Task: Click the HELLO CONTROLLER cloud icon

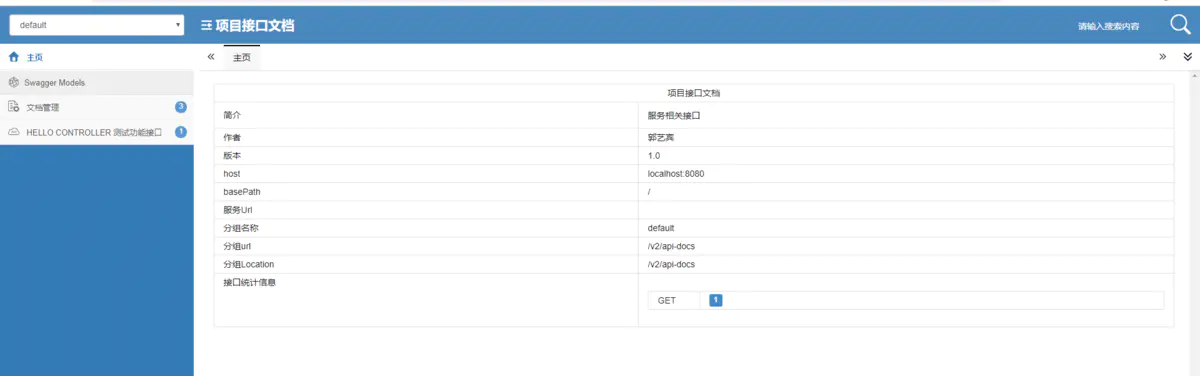Action: (x=14, y=132)
